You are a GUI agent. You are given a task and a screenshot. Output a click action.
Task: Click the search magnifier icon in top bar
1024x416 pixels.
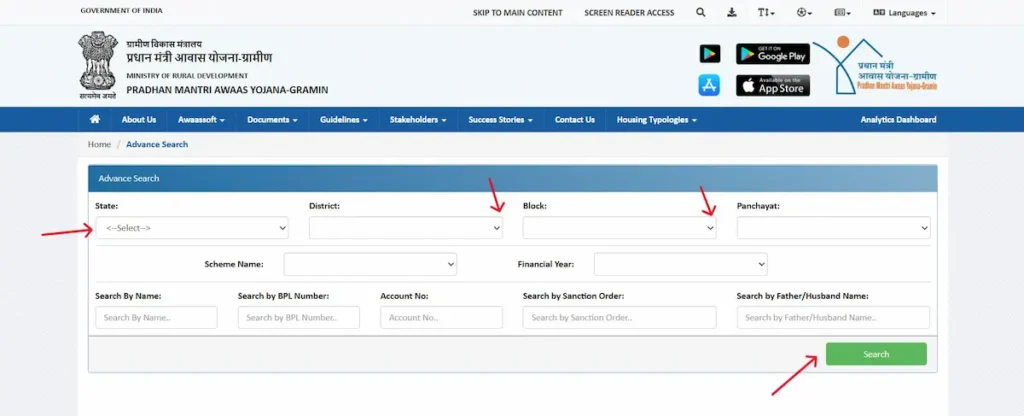701,12
